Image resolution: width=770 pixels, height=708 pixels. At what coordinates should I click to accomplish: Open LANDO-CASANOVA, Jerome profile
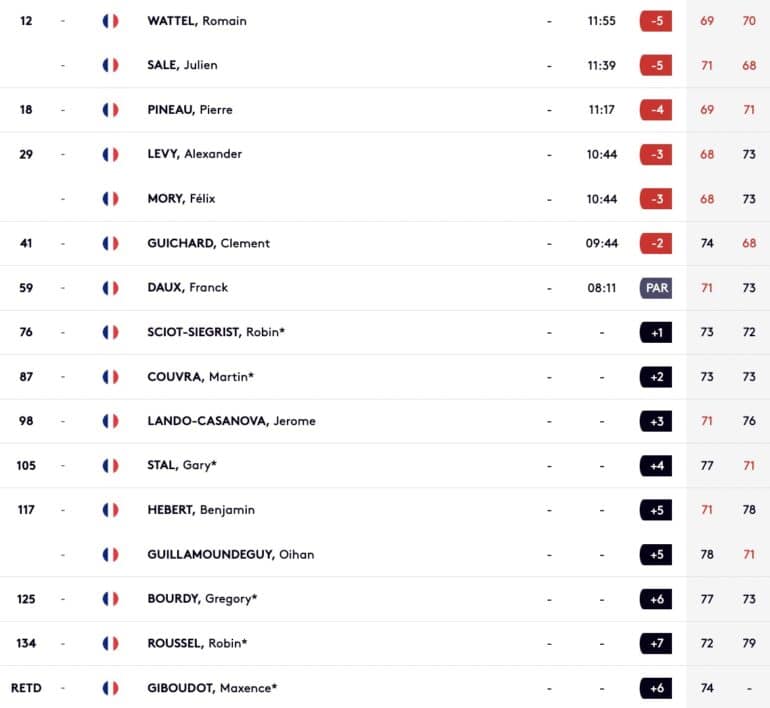click(231, 421)
